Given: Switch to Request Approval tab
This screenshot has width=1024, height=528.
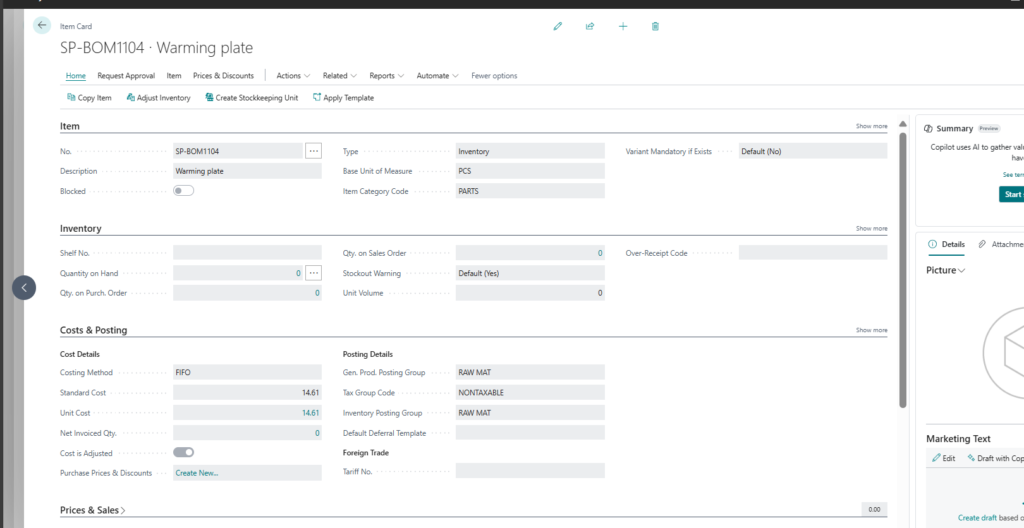Looking at the screenshot, I should pyautogui.click(x=126, y=76).
